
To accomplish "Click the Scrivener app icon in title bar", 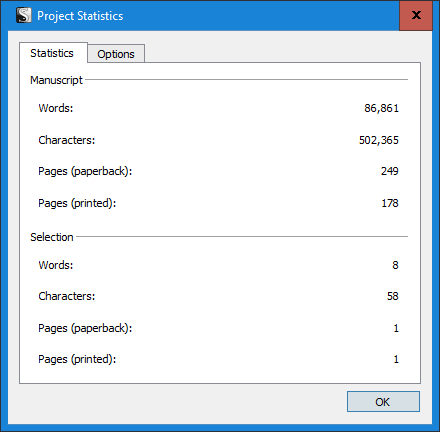I will tap(24, 15).
